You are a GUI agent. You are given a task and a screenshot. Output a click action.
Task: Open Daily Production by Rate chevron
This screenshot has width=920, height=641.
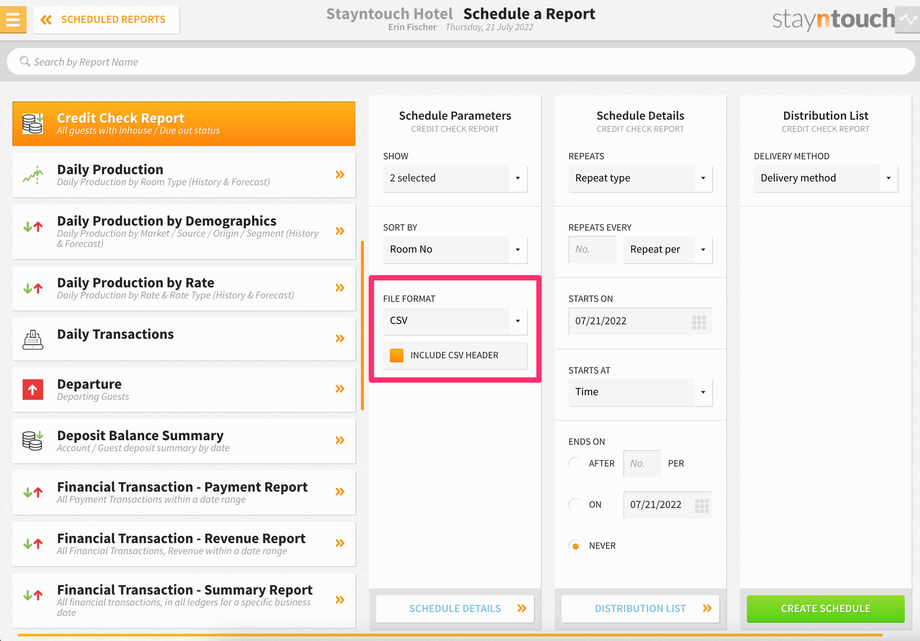tap(340, 288)
